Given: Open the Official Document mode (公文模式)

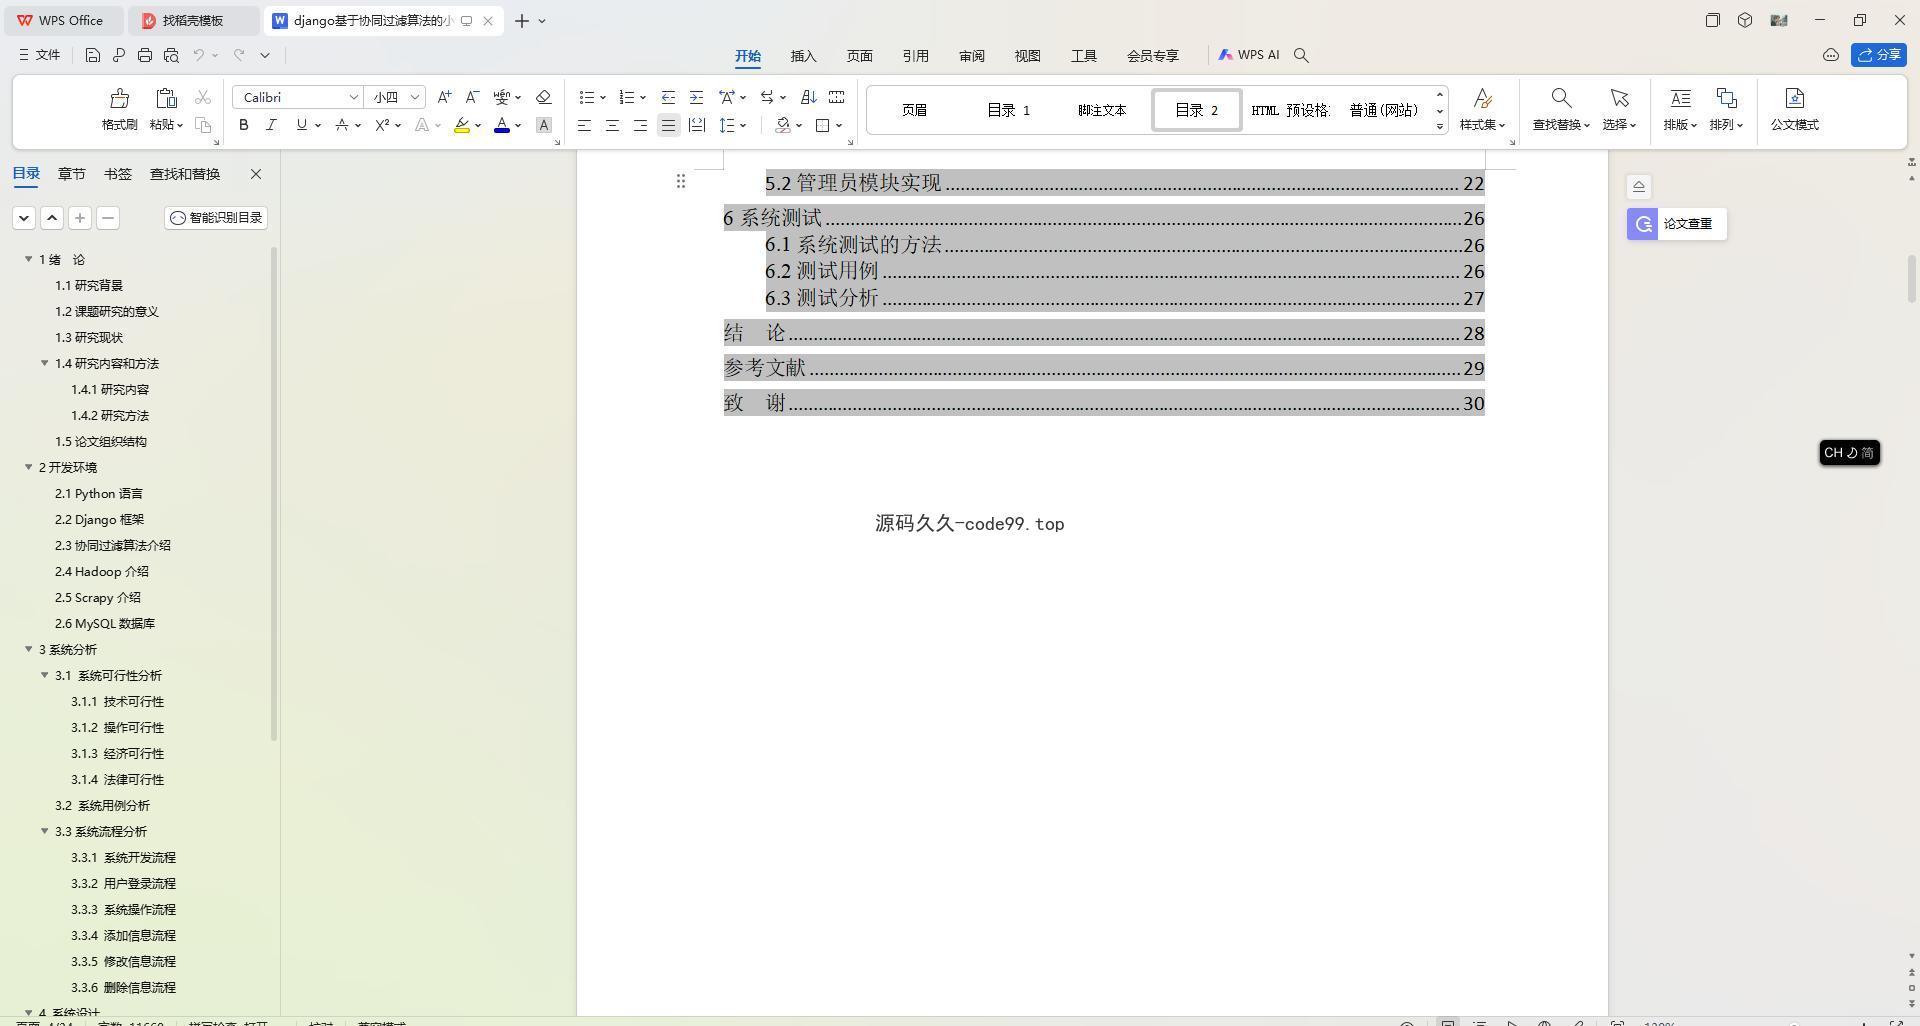Looking at the screenshot, I should click(x=1794, y=110).
